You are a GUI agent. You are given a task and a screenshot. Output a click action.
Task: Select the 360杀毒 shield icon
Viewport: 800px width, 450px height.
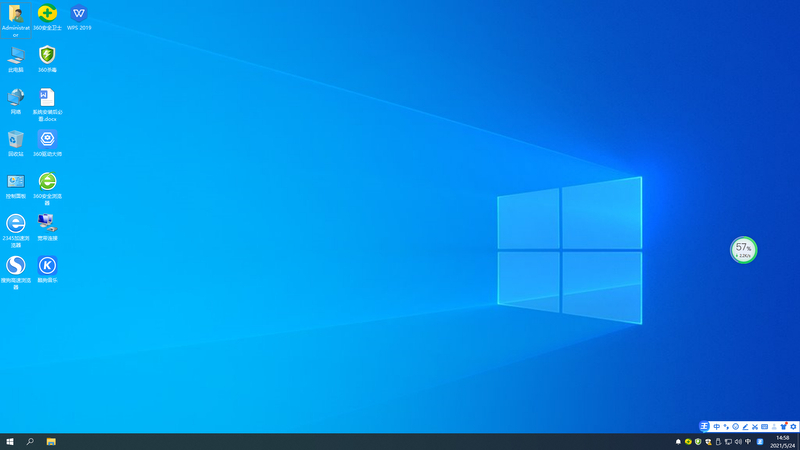(x=47, y=59)
